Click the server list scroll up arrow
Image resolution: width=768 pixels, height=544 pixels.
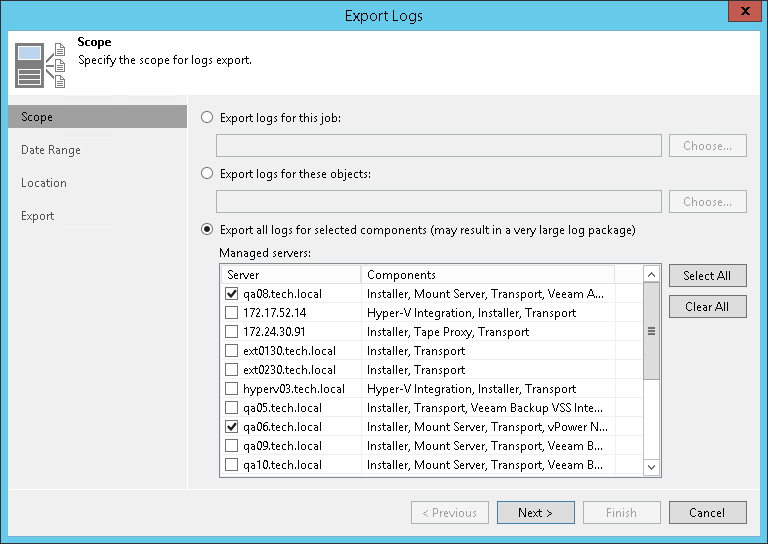651,274
